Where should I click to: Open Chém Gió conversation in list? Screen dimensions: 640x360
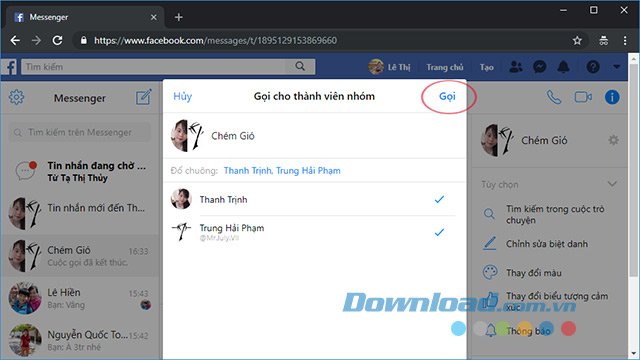tap(80, 256)
